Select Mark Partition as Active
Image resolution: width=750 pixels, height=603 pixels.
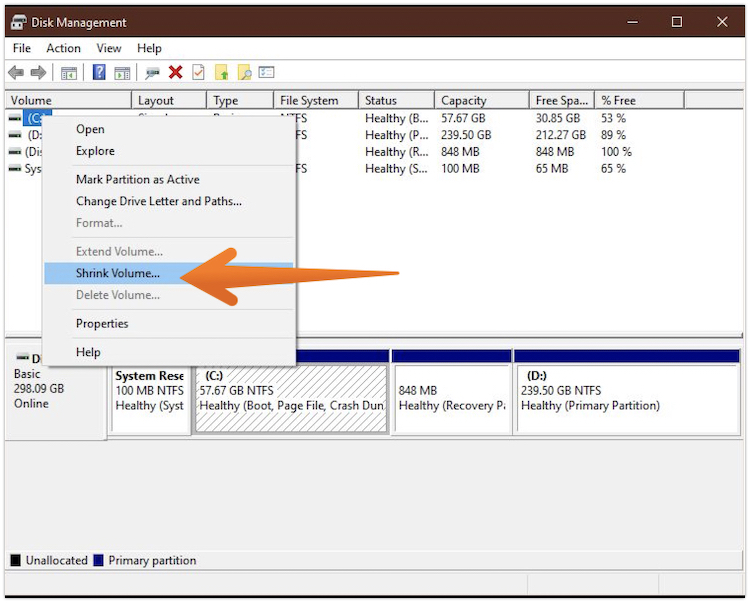[137, 179]
